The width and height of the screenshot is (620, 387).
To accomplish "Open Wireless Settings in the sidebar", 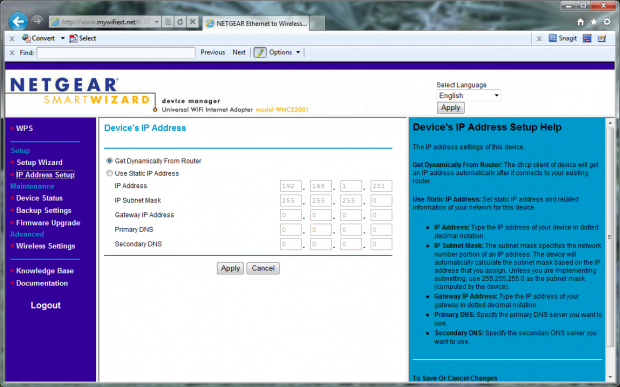I will point(45,246).
